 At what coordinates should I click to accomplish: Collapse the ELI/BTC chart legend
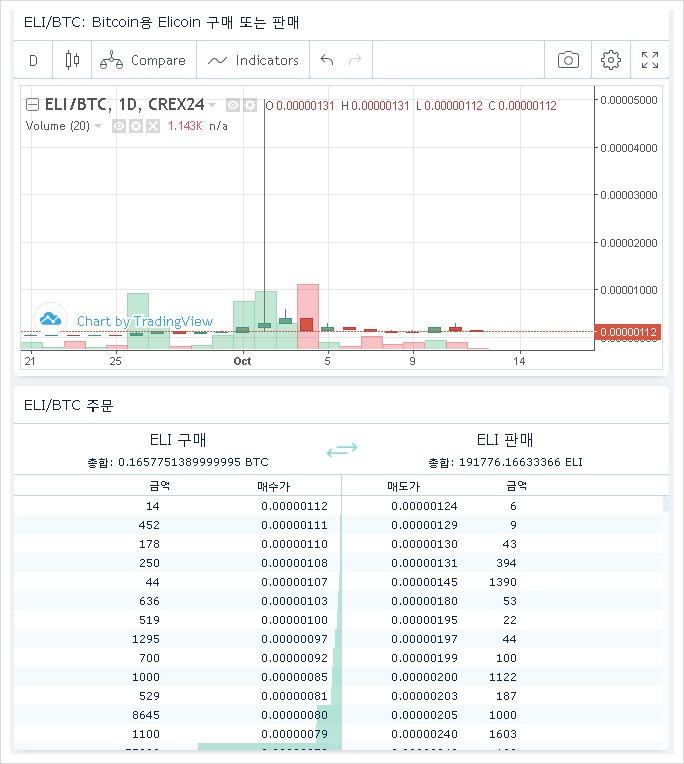[32, 104]
